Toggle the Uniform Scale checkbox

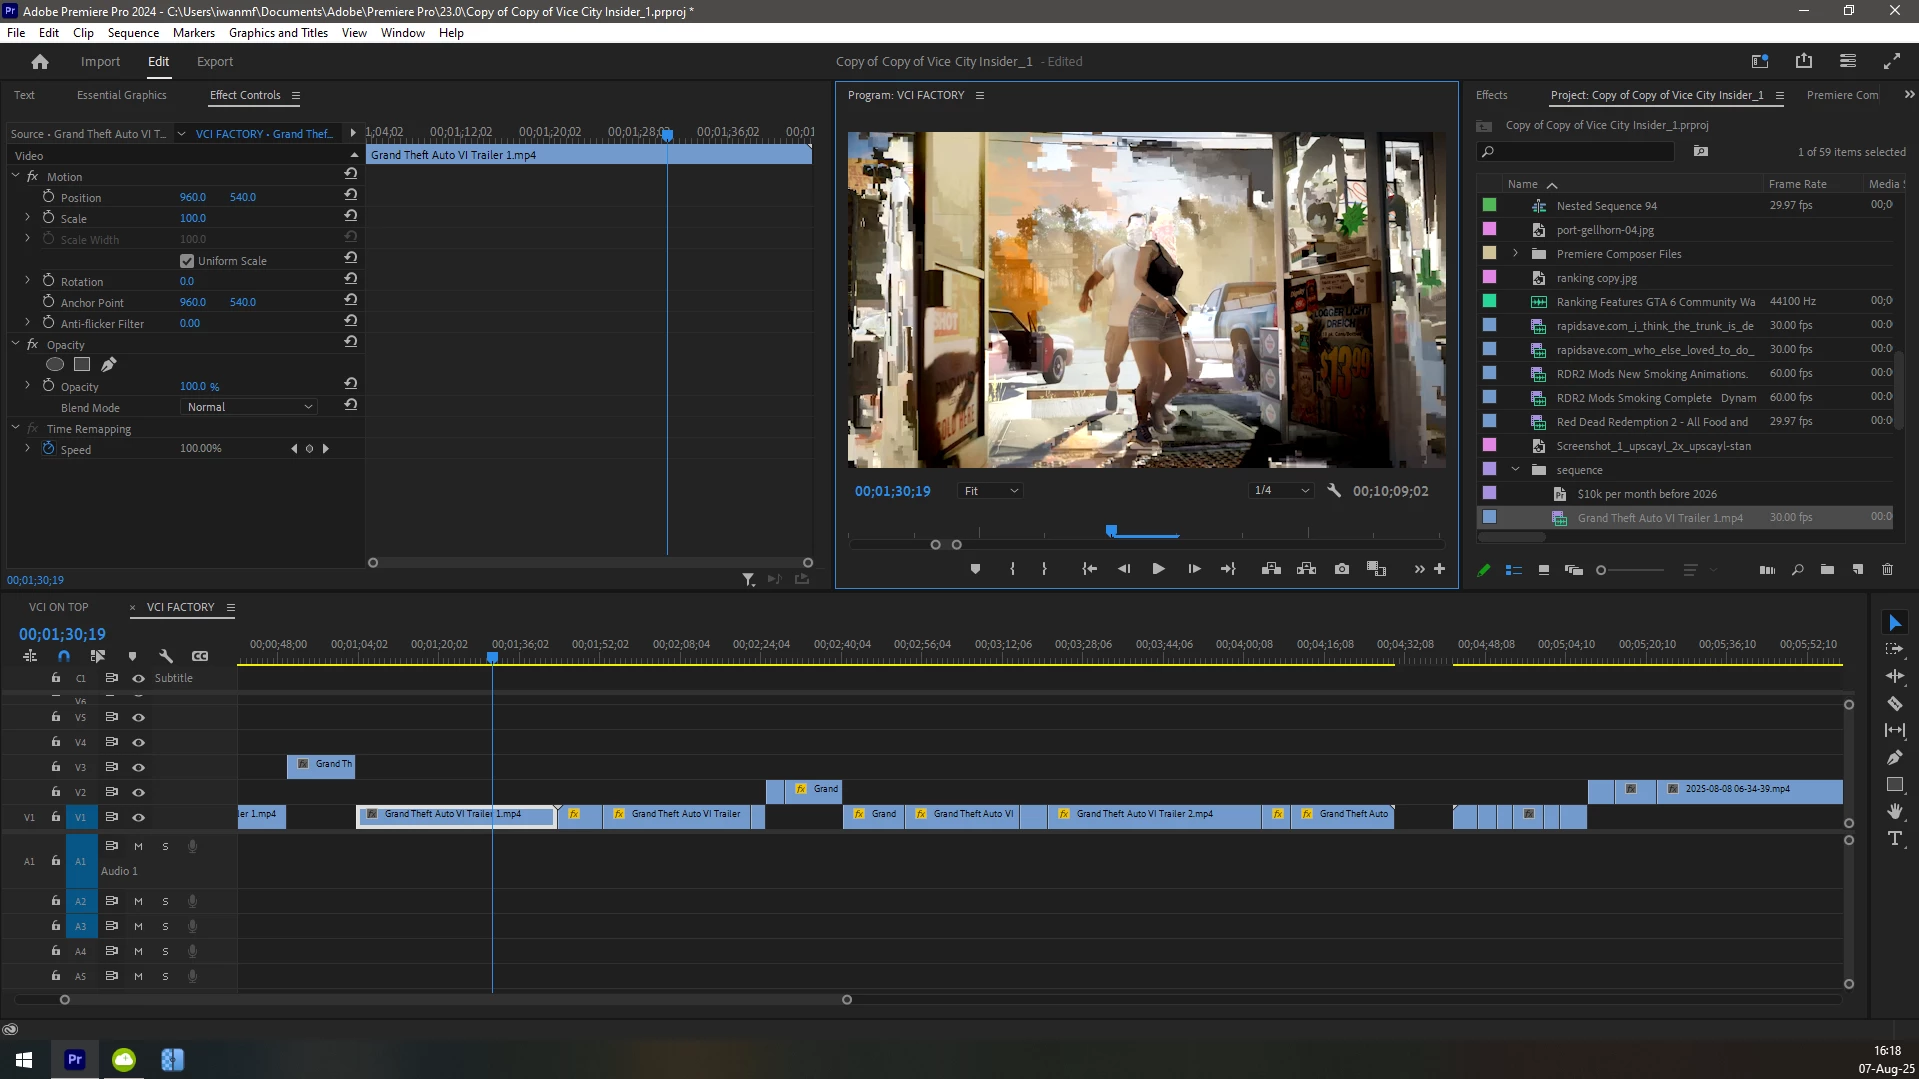click(187, 261)
